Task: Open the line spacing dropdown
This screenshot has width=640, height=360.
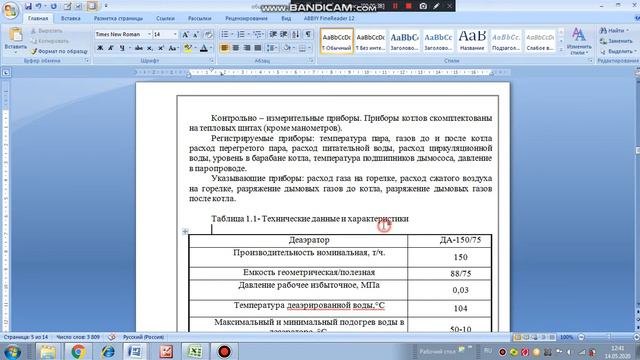Action: coord(272,48)
